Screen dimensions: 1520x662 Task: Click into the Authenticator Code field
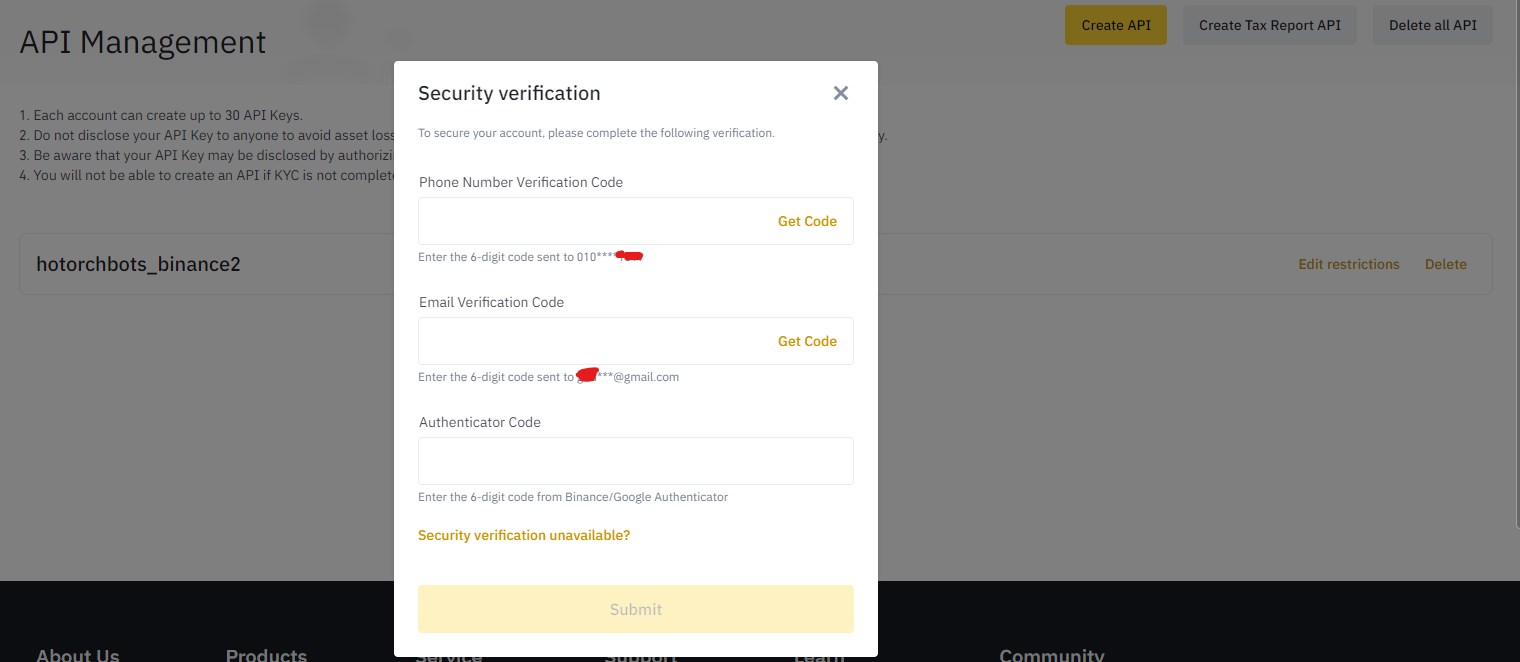coord(636,461)
